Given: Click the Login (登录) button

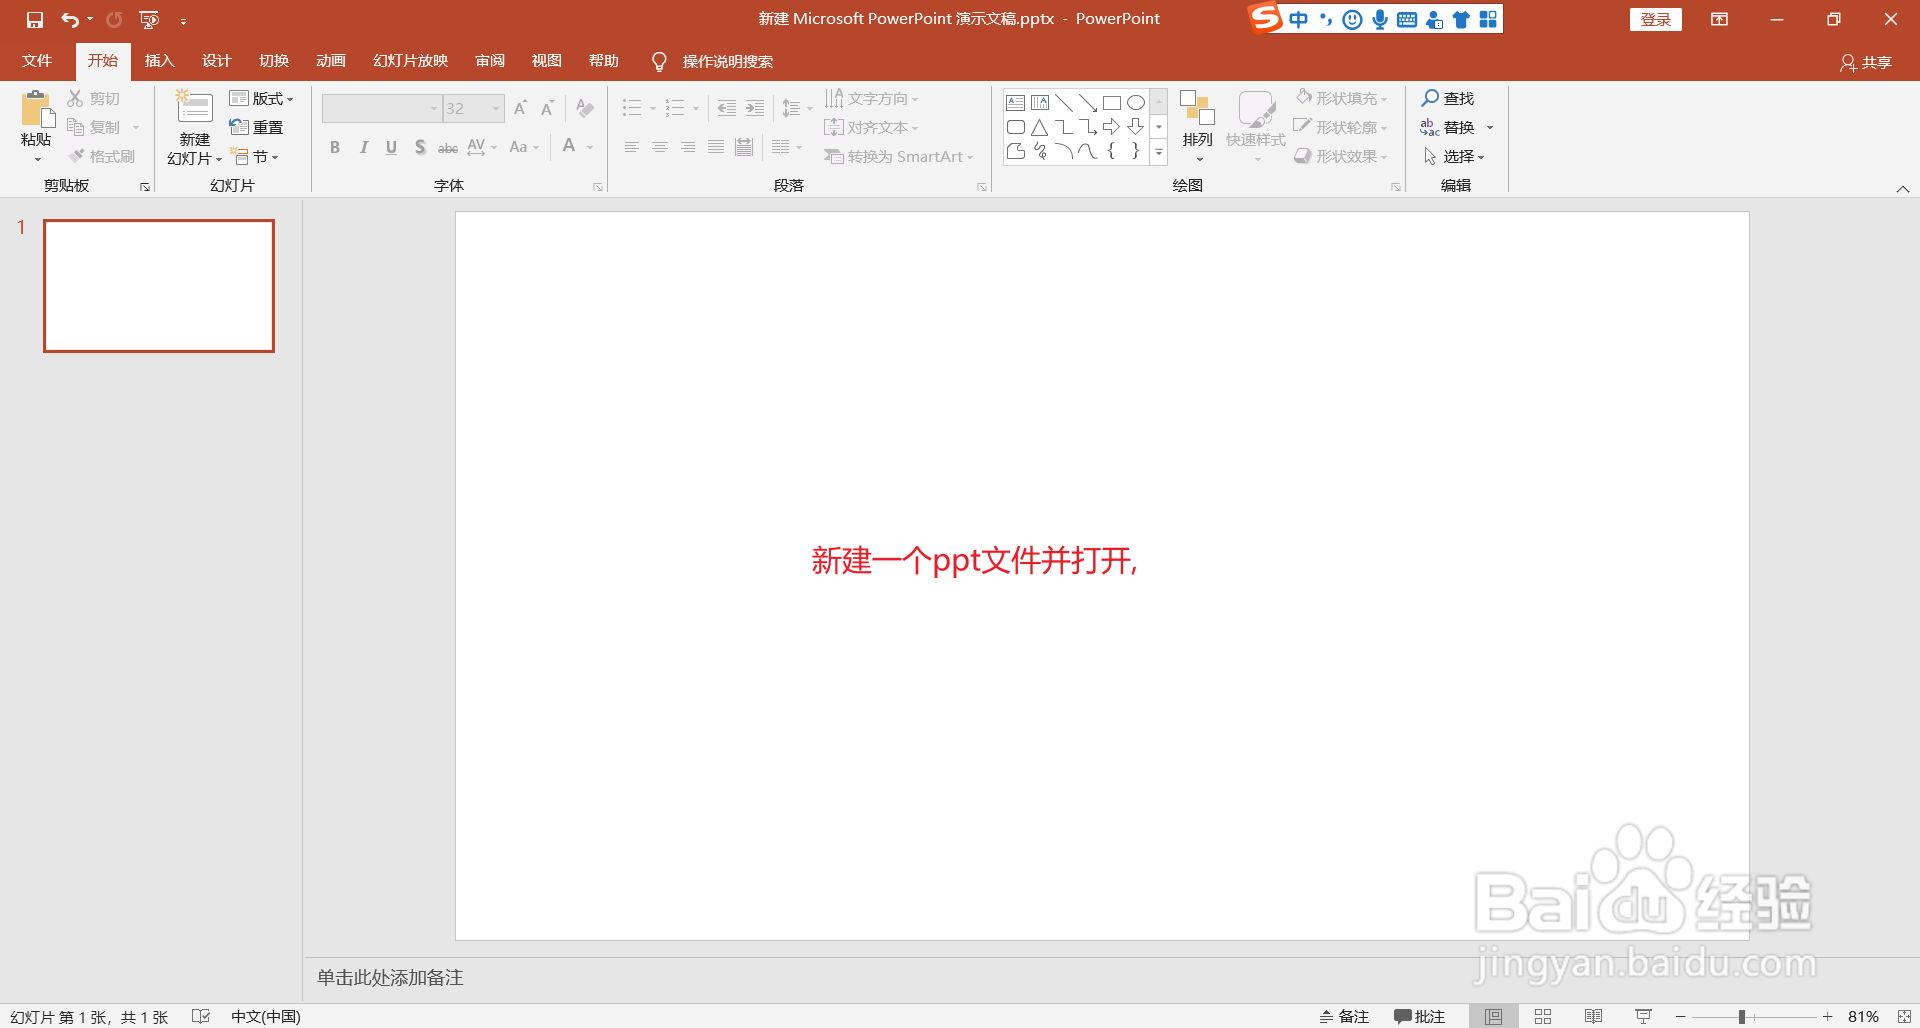Looking at the screenshot, I should (1655, 19).
